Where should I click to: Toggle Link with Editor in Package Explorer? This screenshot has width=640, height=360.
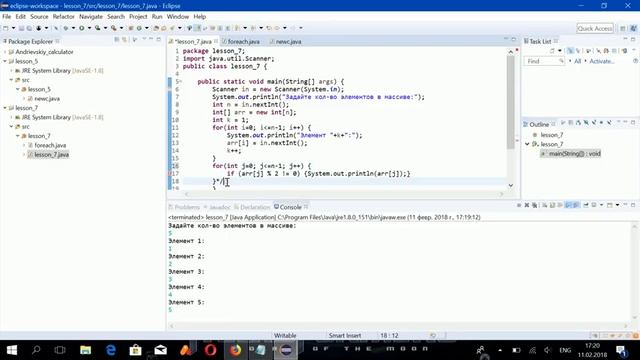pyautogui.click(x=124, y=40)
